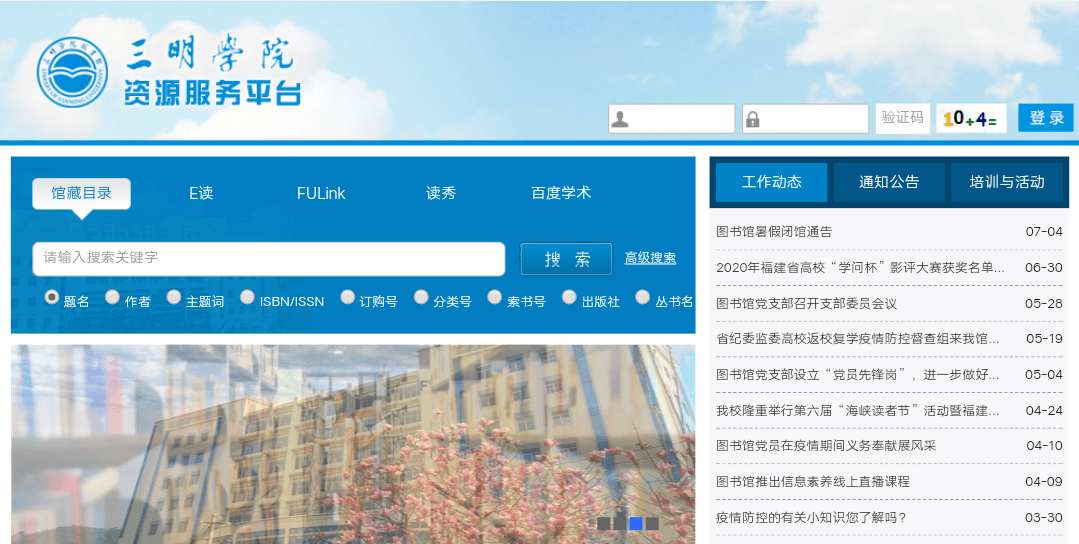Select the 丛书名 radio button
Screen dimensions: 1079x544
pos(643,297)
